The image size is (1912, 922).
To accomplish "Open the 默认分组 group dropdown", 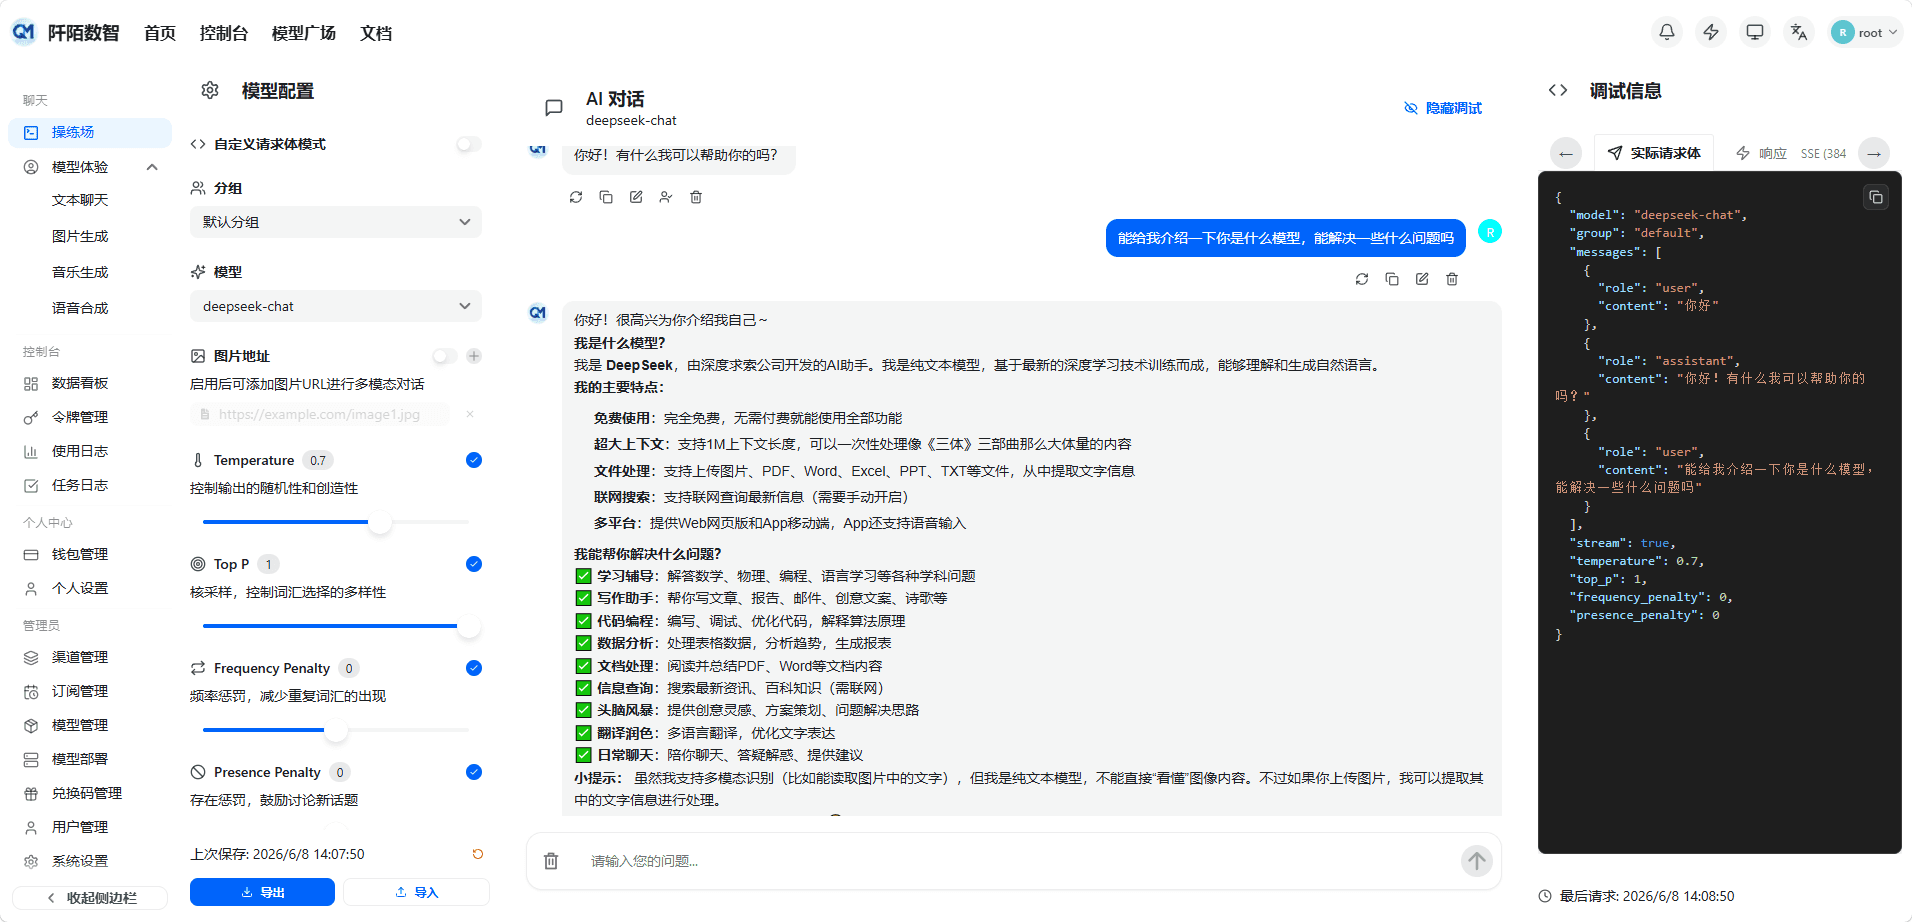I will 336,222.
